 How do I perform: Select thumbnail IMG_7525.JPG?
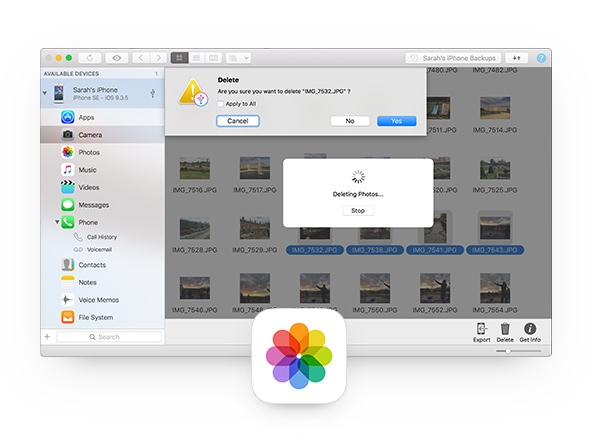point(495,169)
